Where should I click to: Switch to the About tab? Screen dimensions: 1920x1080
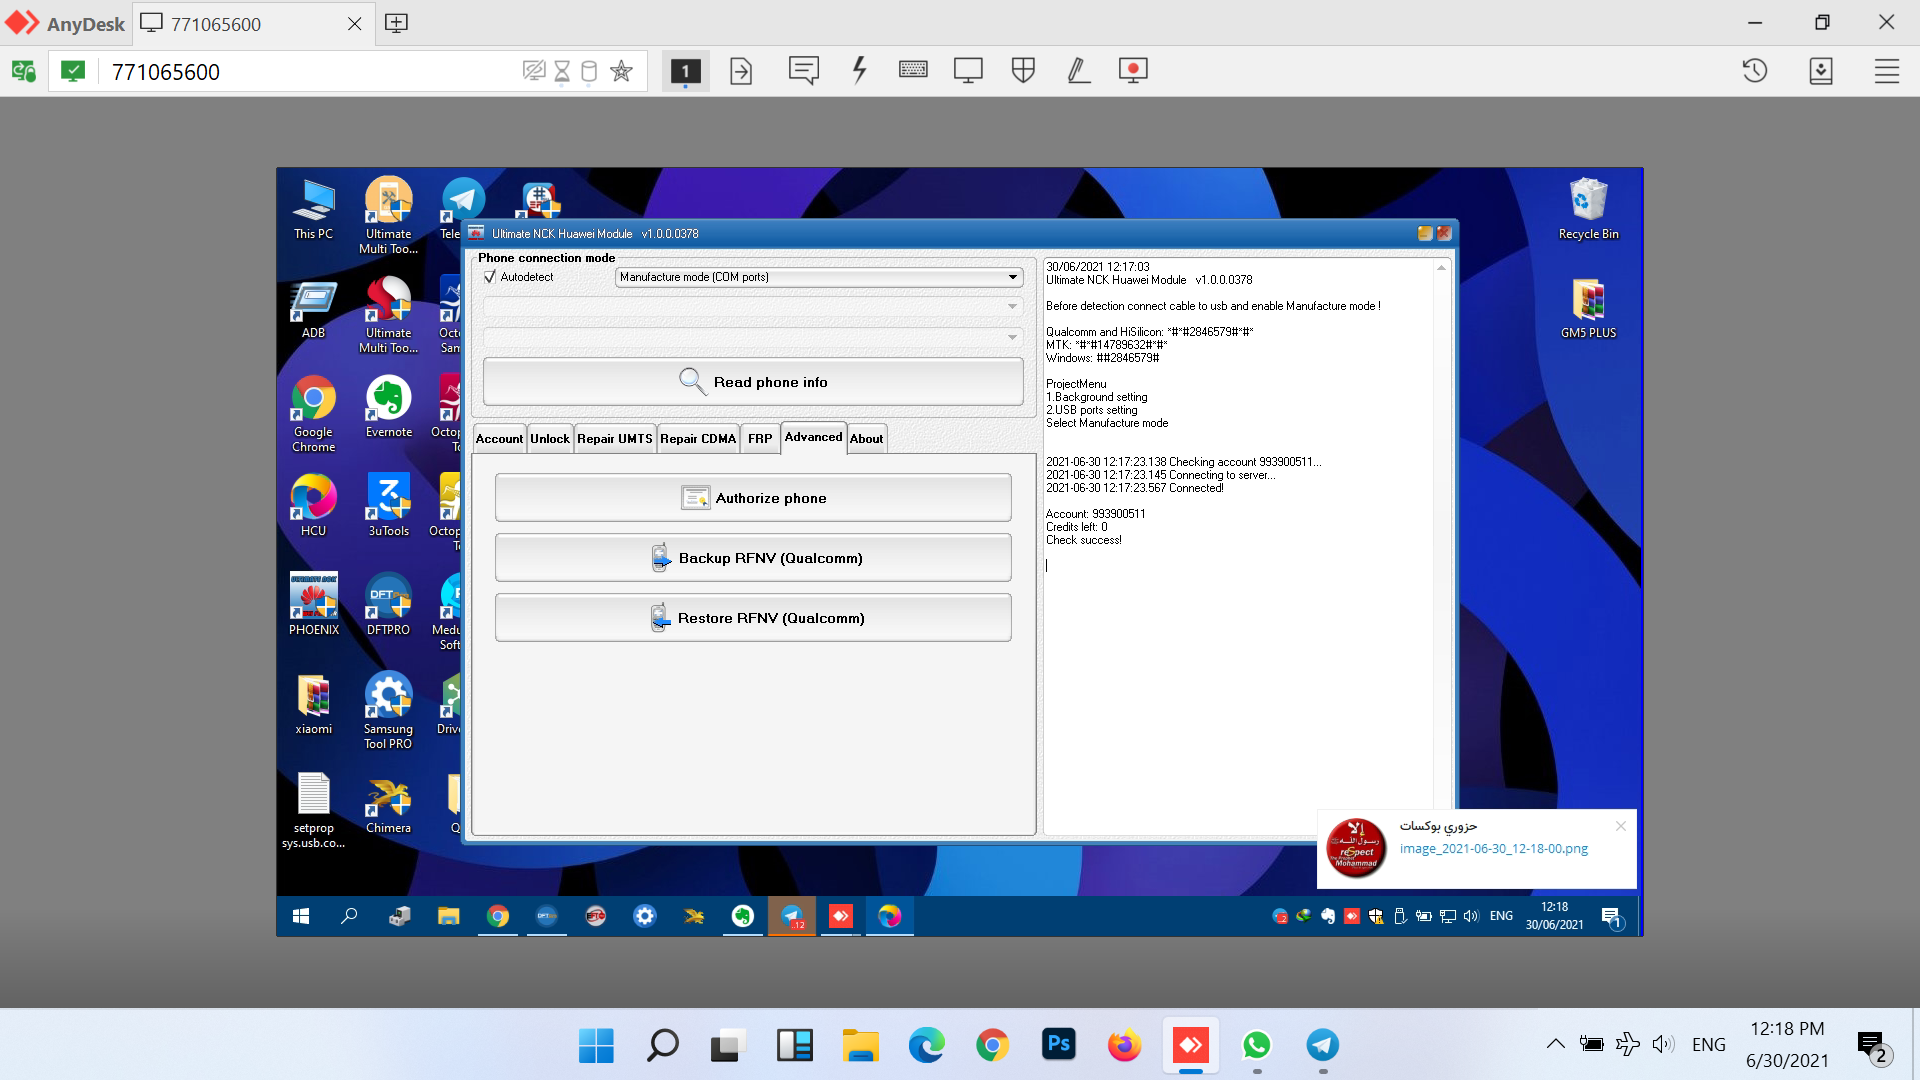(x=866, y=439)
